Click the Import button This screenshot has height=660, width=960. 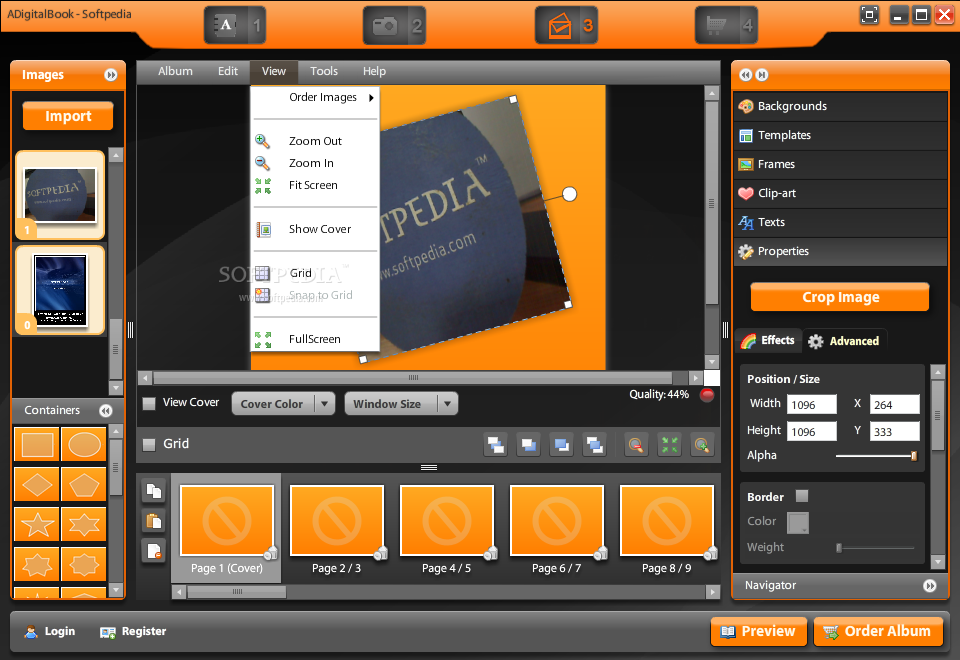tap(68, 116)
